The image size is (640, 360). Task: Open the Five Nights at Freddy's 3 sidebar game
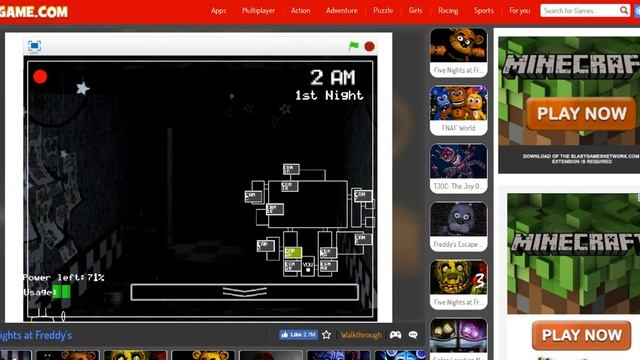458,284
